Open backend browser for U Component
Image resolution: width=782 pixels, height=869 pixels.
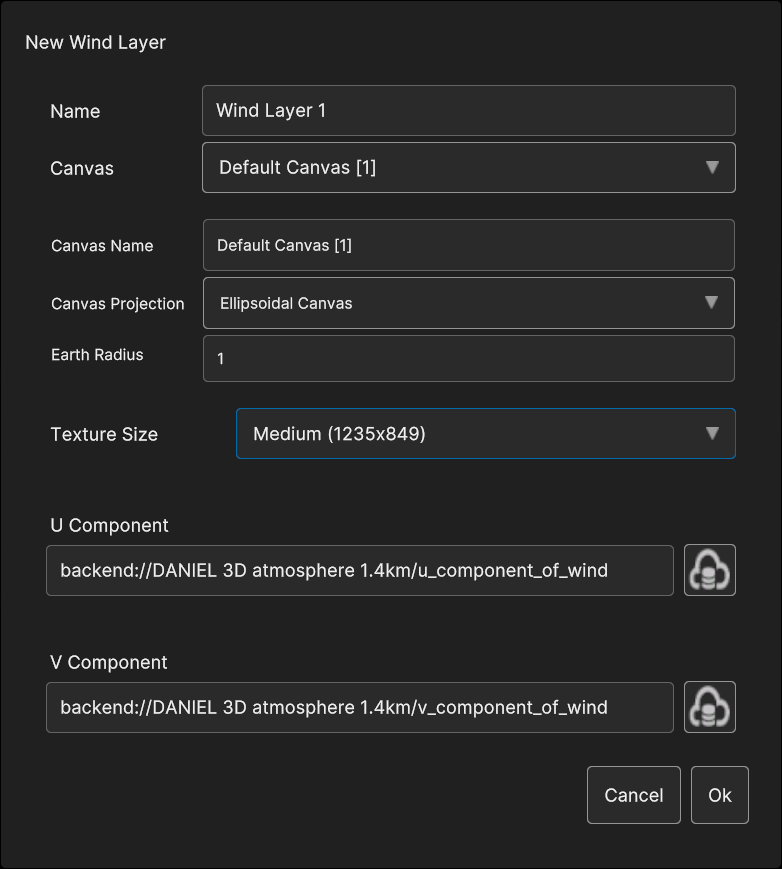(x=709, y=570)
